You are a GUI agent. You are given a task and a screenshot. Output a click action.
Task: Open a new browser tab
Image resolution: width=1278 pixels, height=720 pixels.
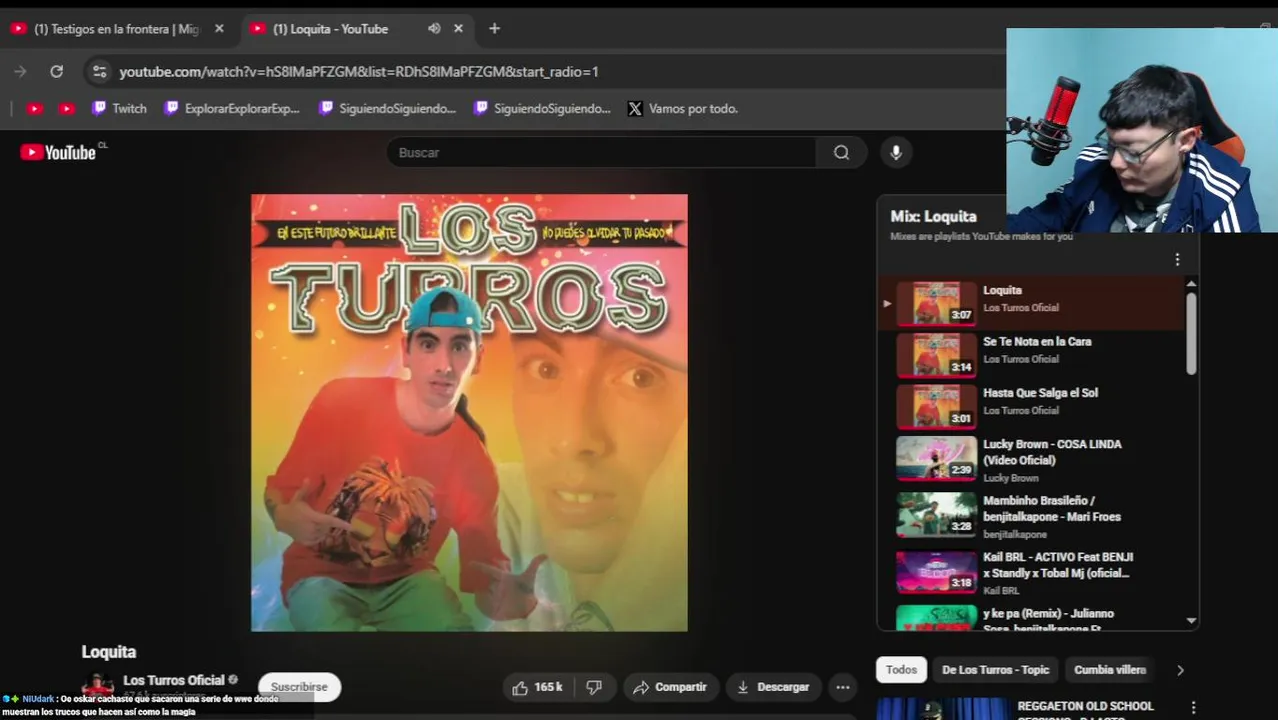[x=494, y=28]
